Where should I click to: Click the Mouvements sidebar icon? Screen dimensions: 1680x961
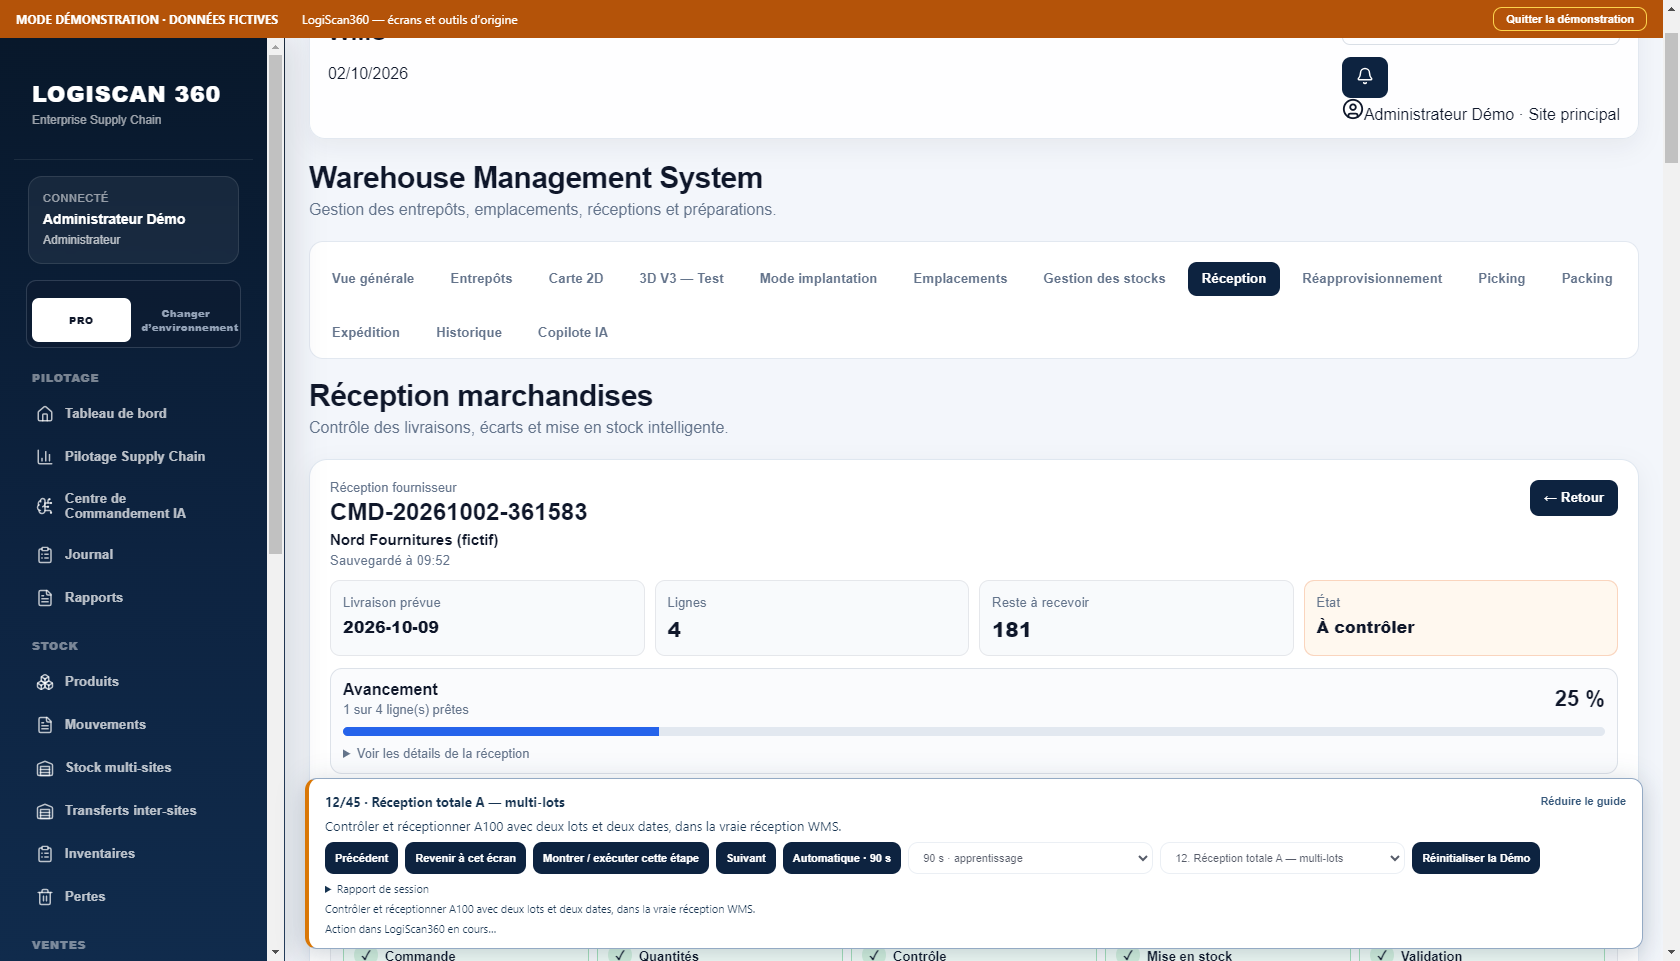tap(45, 725)
